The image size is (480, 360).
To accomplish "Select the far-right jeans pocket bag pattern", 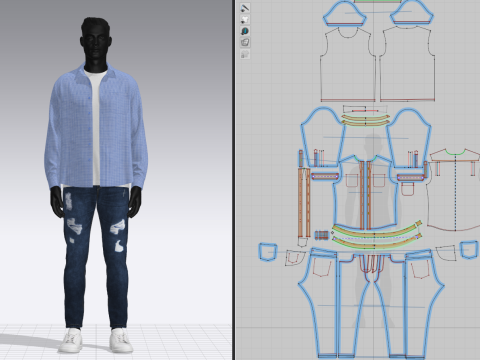I will click(x=469, y=250).
